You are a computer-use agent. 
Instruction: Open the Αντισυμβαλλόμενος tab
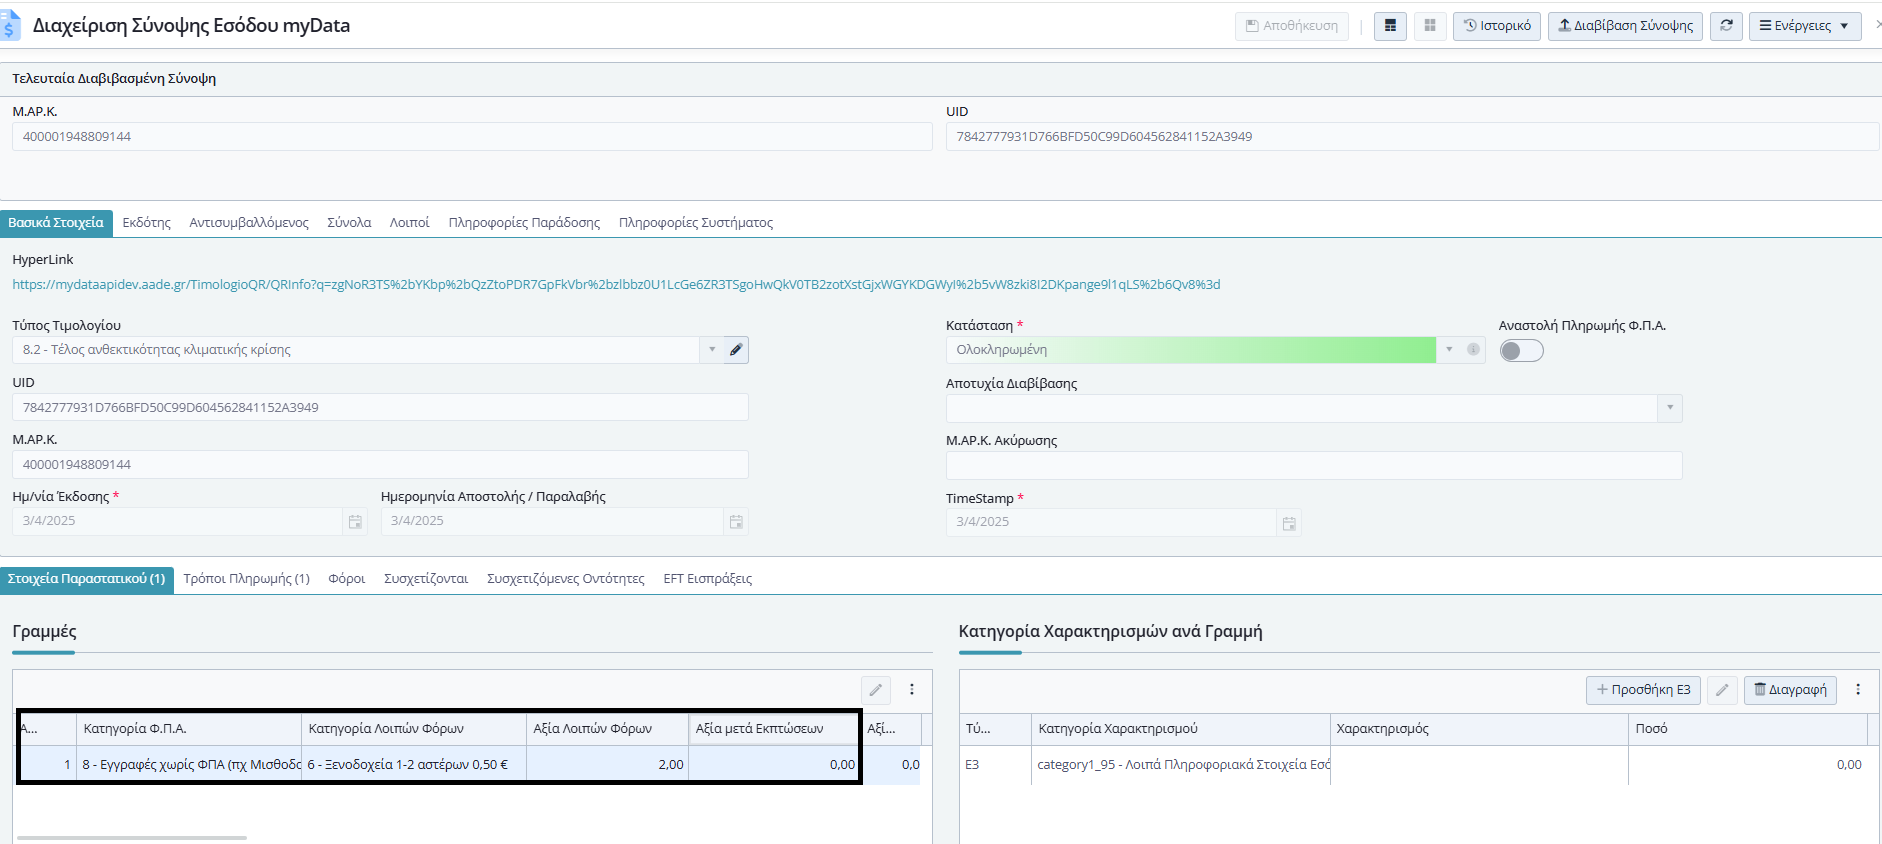point(249,223)
